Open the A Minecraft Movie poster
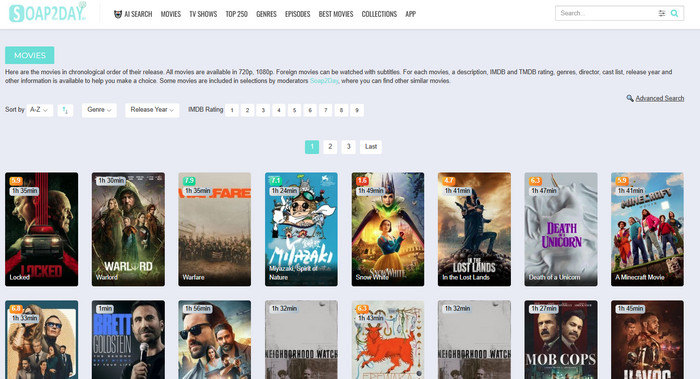Viewport: 700px width, 379px height. pos(647,229)
